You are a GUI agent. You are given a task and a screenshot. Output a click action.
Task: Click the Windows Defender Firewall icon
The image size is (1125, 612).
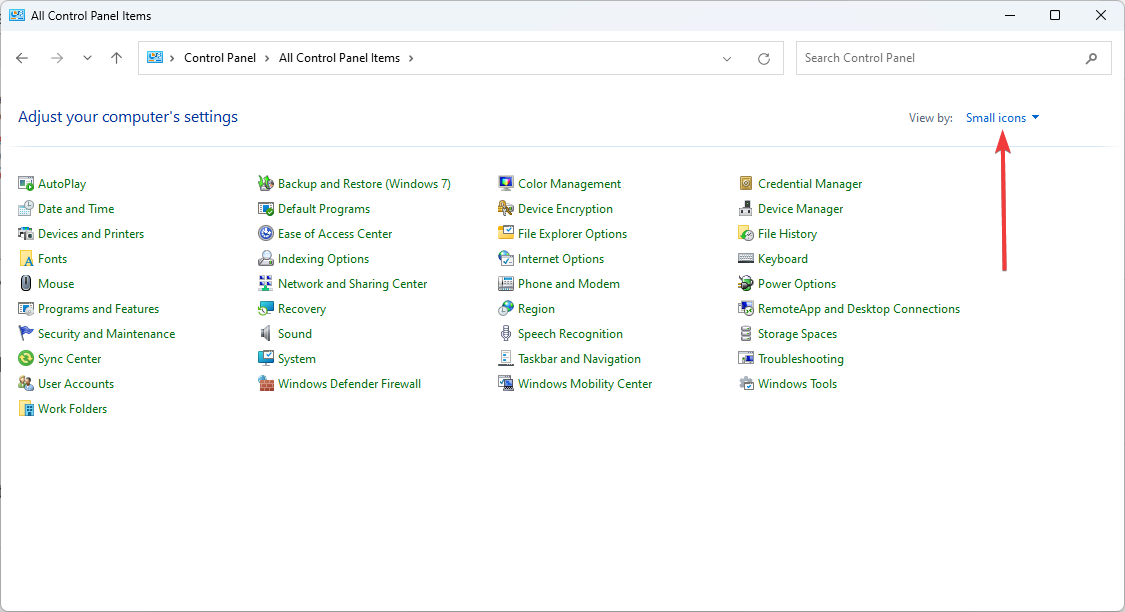pyautogui.click(x=266, y=384)
